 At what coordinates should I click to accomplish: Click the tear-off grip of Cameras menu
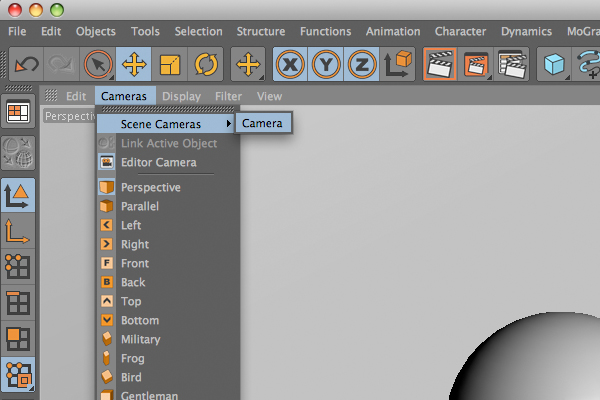(x=168, y=109)
